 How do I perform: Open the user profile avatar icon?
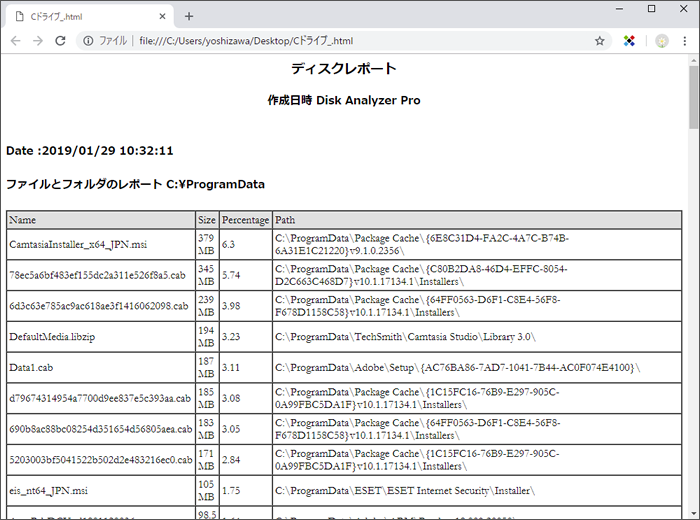[x=662, y=41]
